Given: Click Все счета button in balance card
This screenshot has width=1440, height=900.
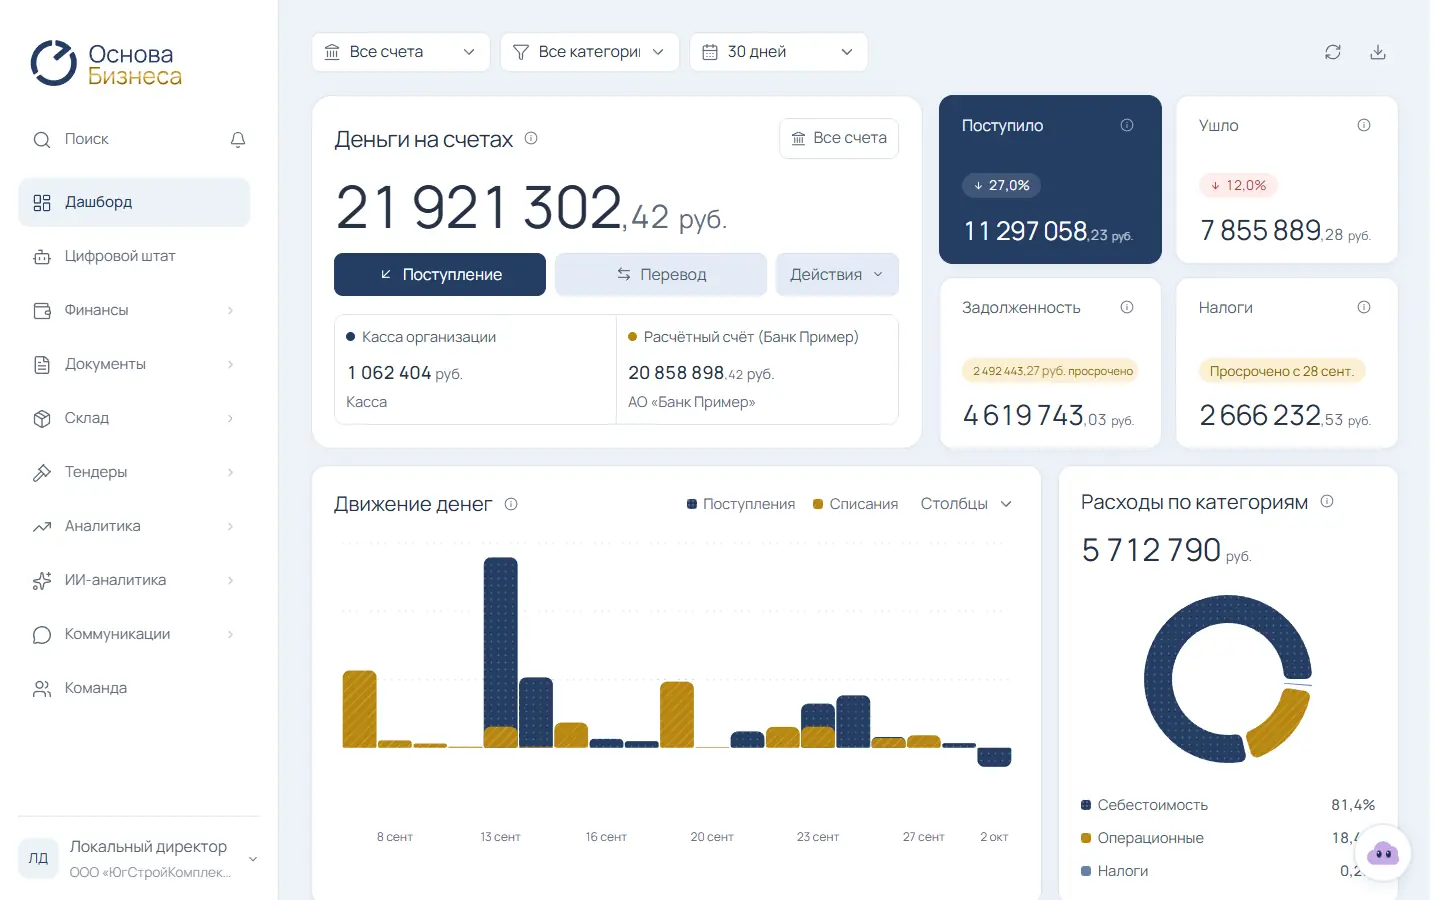Looking at the screenshot, I should pos(839,138).
